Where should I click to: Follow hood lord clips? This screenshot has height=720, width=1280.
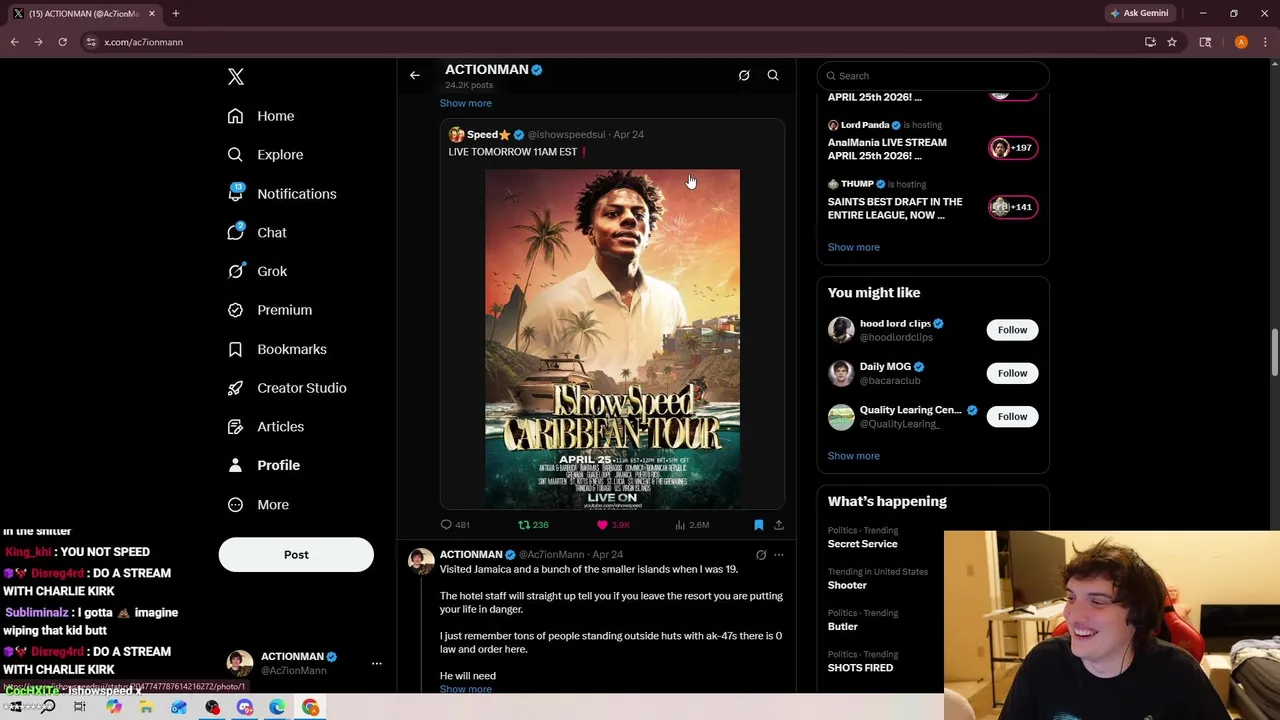coord(1012,330)
